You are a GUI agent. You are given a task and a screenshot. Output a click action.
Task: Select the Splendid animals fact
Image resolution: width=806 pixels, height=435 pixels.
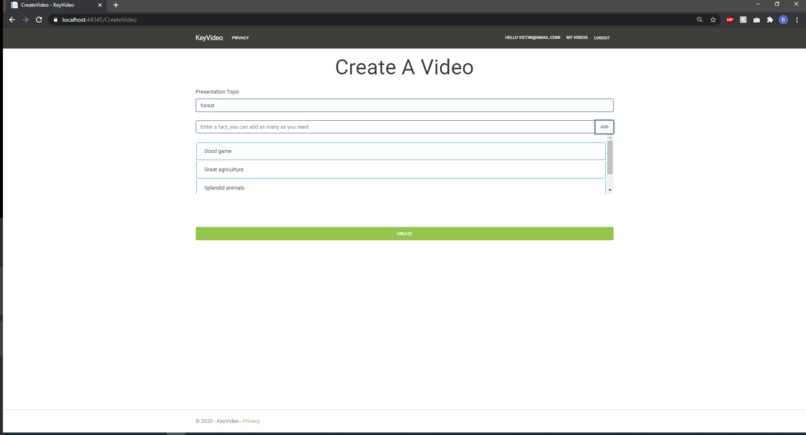400,187
